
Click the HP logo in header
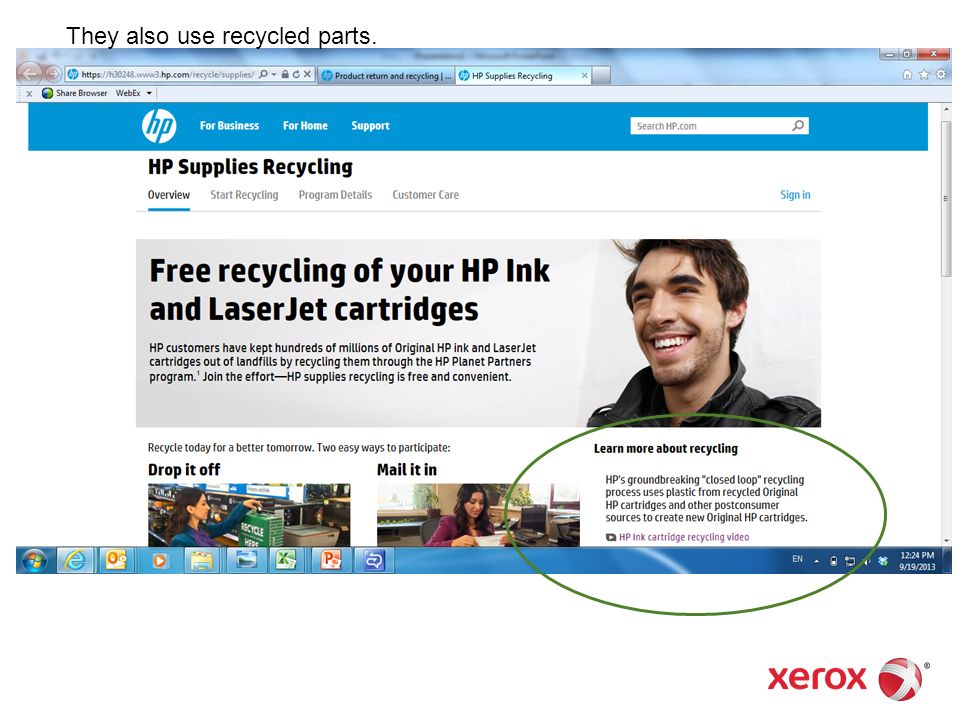tap(159, 126)
